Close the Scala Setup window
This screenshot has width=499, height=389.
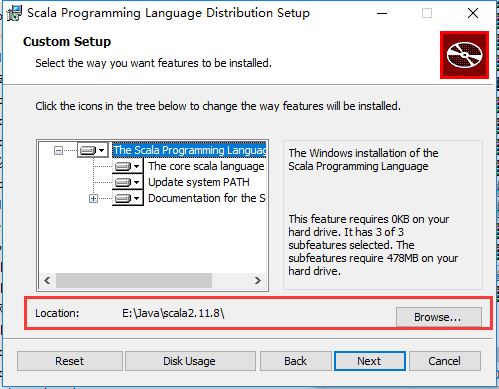point(473,13)
